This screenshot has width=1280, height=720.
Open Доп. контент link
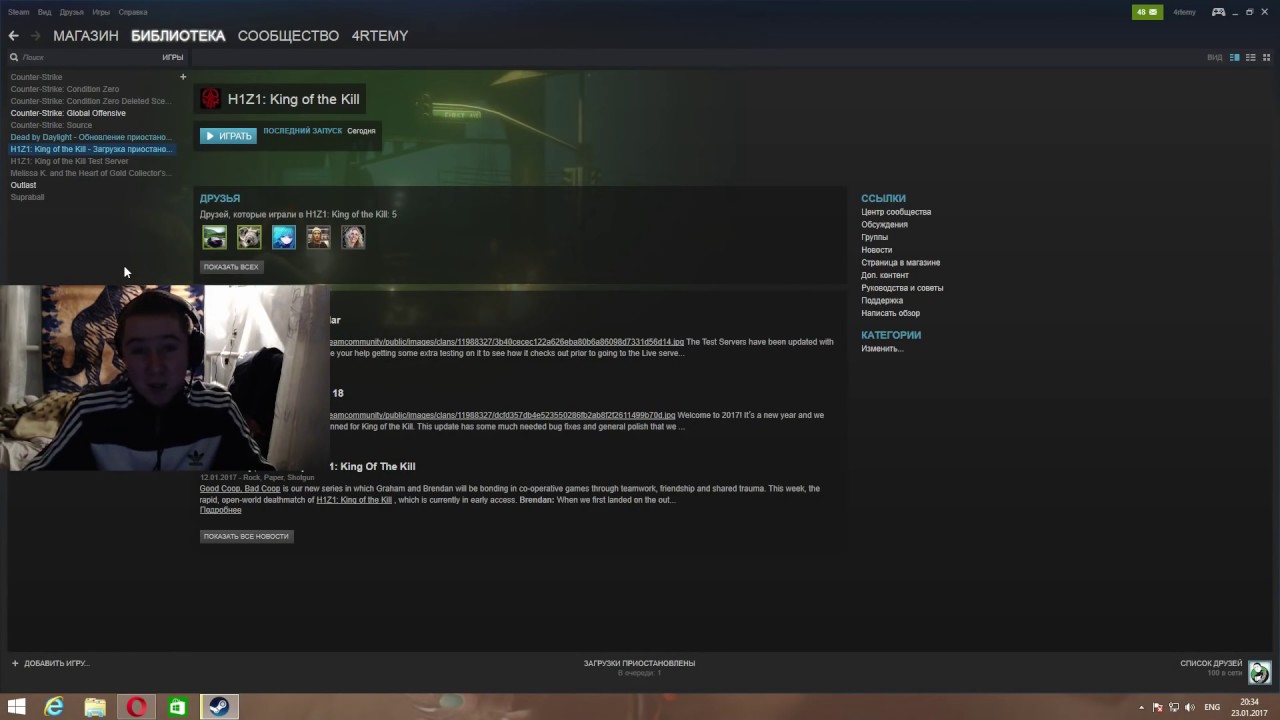click(885, 275)
